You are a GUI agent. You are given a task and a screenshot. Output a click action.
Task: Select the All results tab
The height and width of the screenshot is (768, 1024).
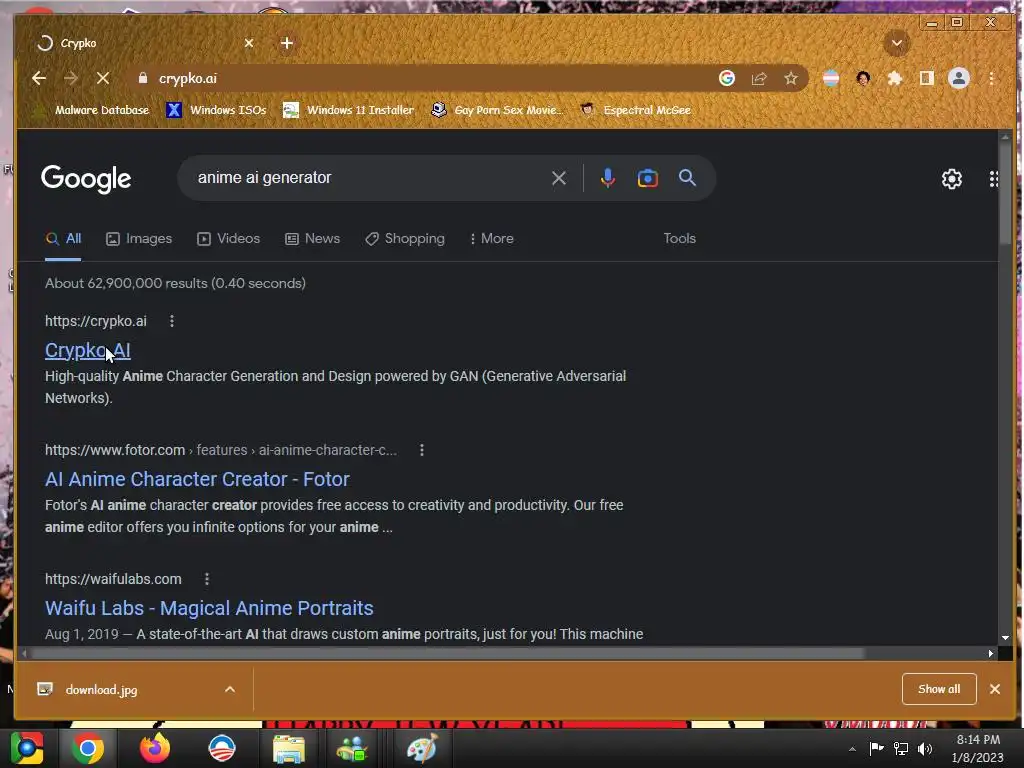(x=63, y=238)
